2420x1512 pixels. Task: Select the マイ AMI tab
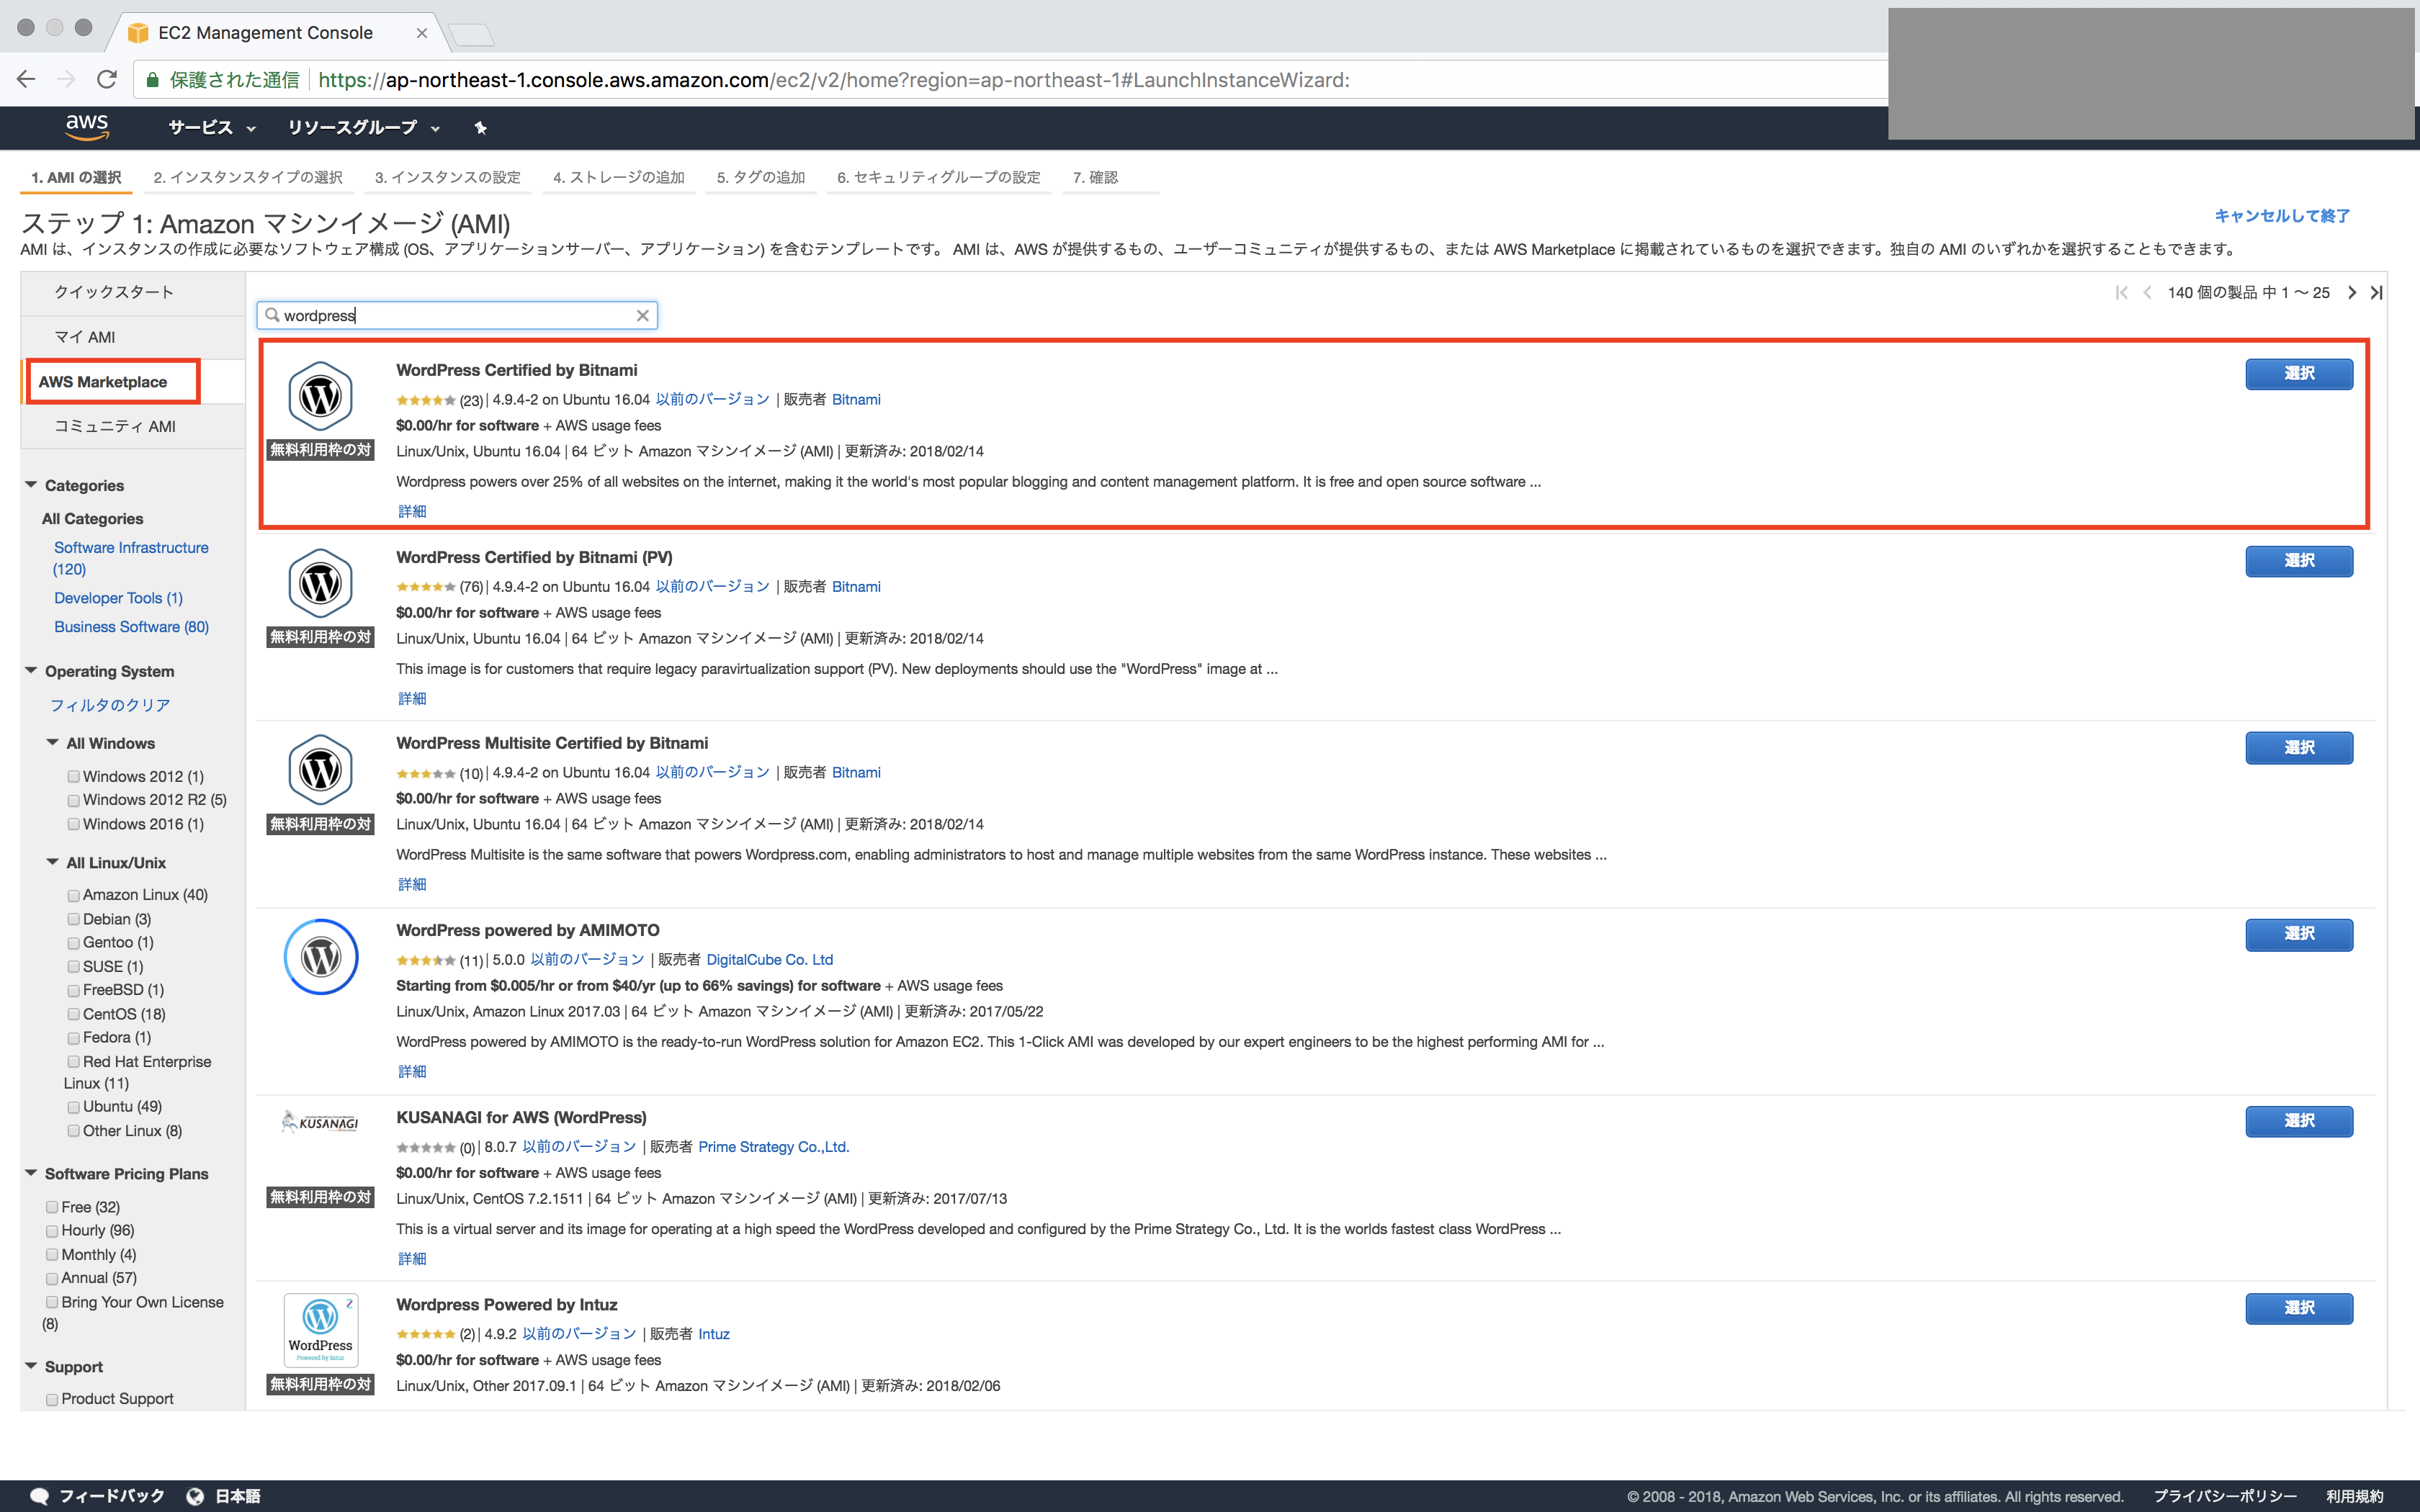pyautogui.click(x=133, y=337)
